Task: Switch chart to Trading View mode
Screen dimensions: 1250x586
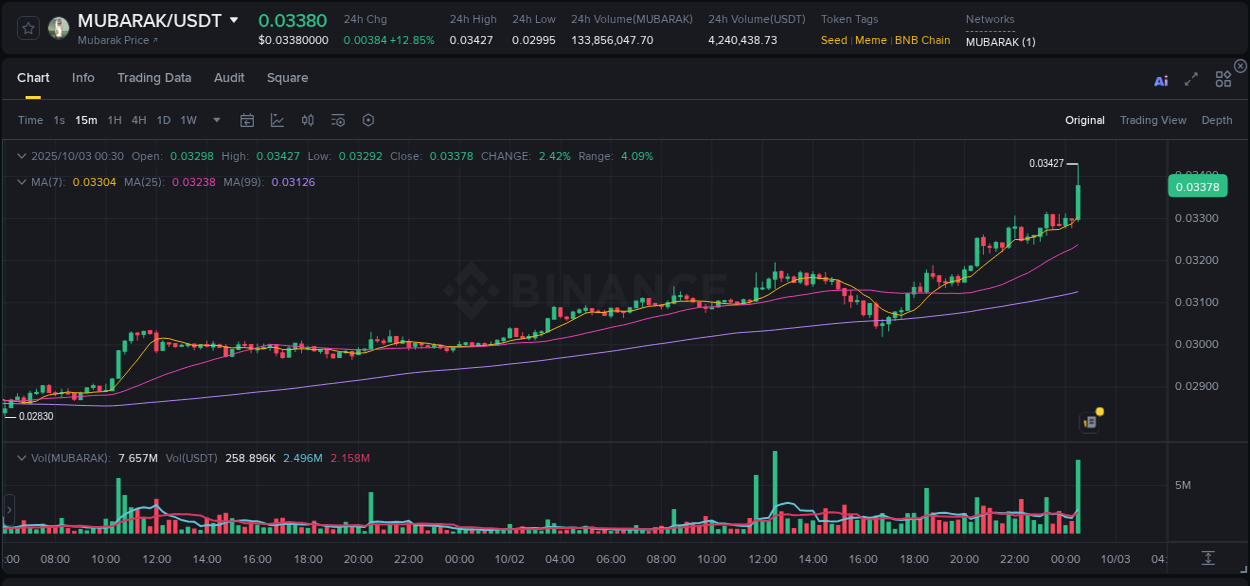Action: coord(1153,119)
